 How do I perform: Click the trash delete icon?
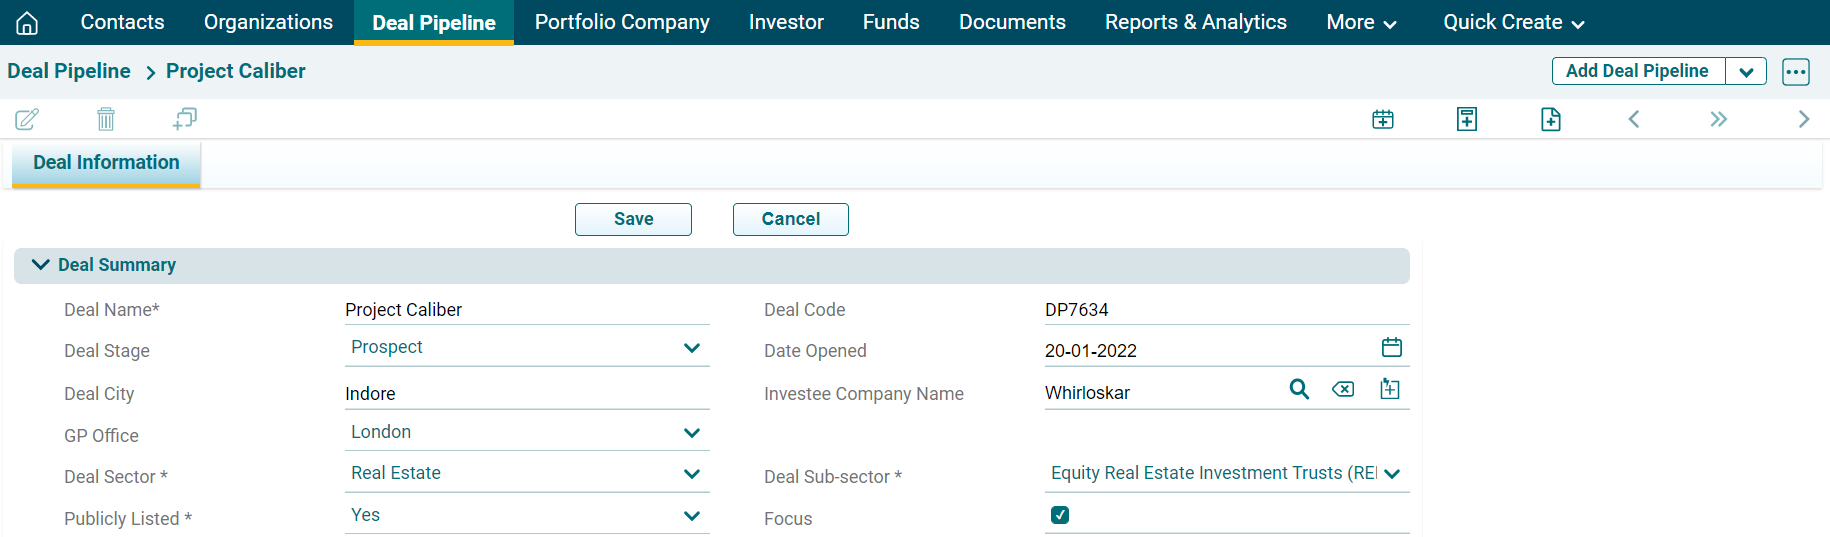[x=106, y=120]
